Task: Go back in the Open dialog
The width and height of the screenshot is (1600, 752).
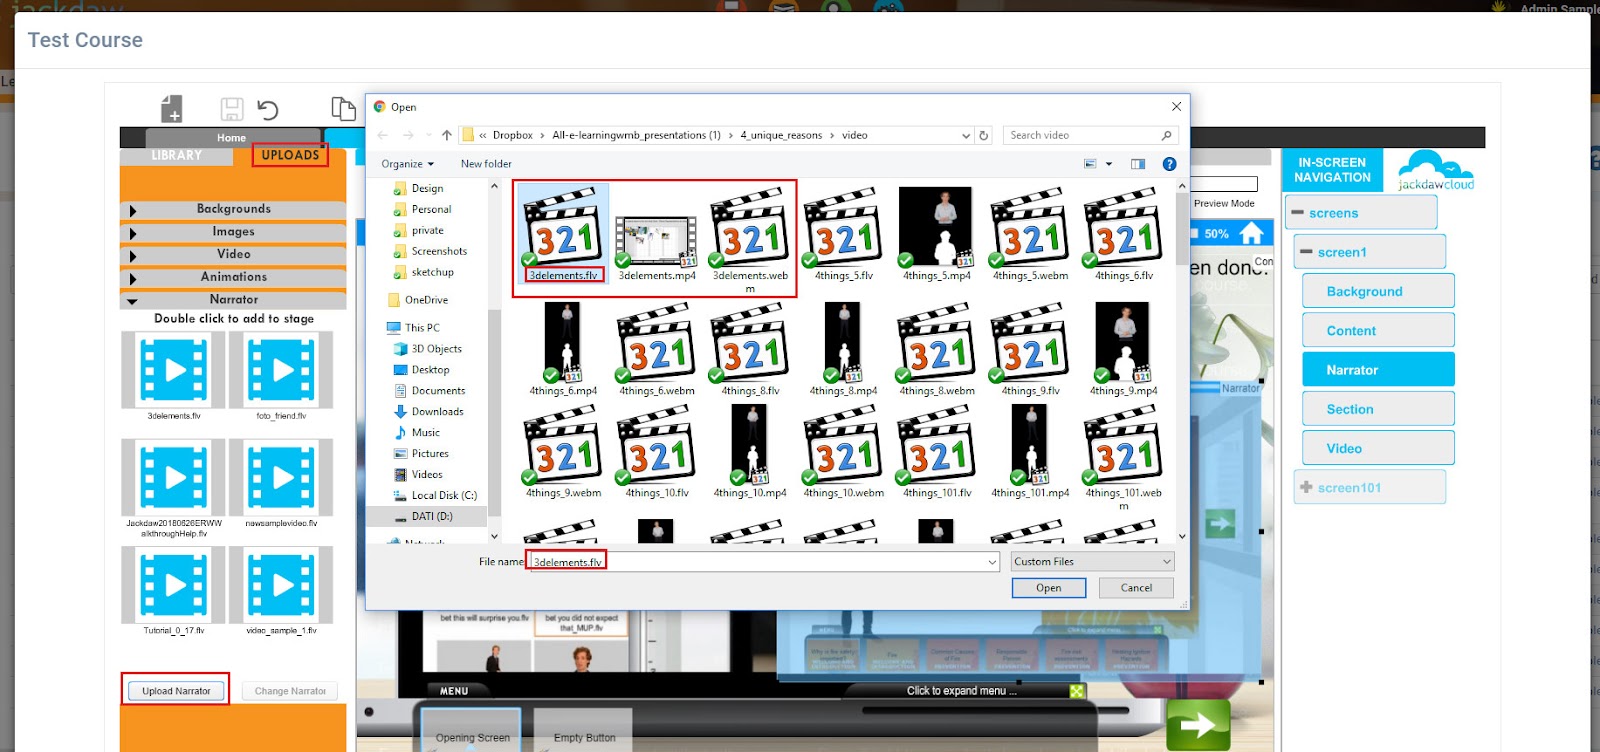Action: pyautogui.click(x=383, y=135)
